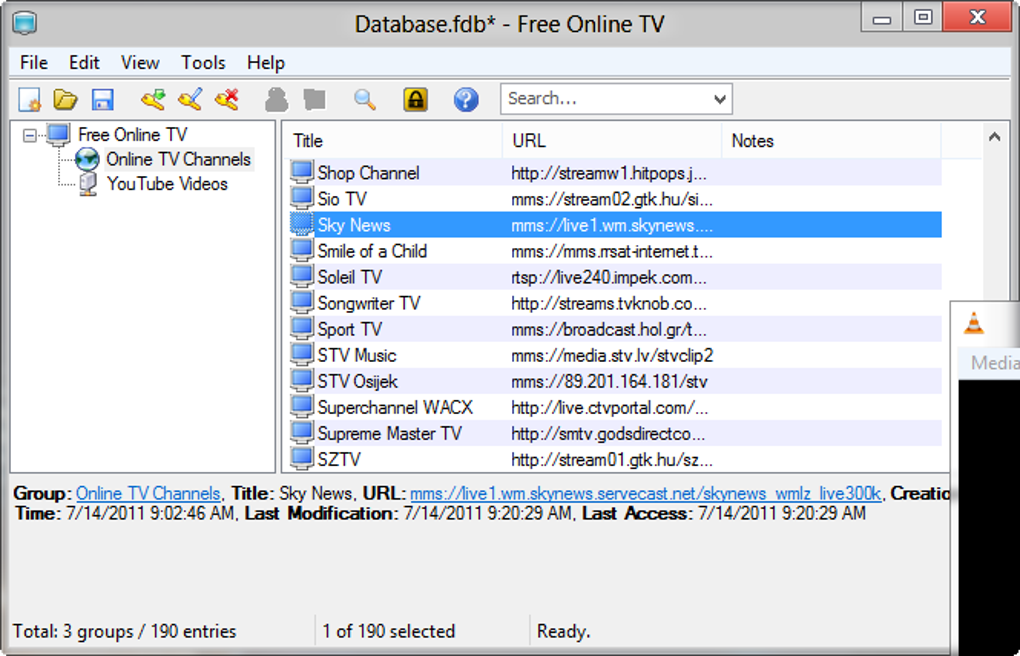The height and width of the screenshot is (656, 1020).
Task: Select the STV Music entry
Action: pos(615,355)
